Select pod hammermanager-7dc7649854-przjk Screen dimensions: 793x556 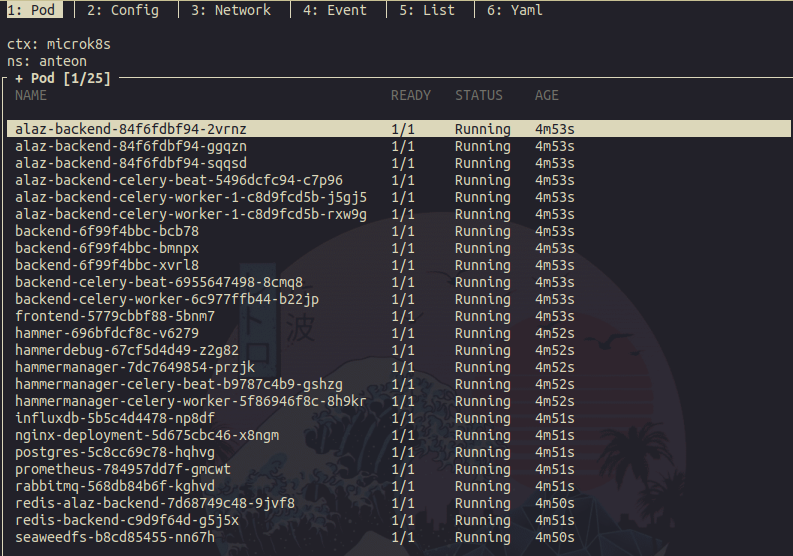pos(399,367)
